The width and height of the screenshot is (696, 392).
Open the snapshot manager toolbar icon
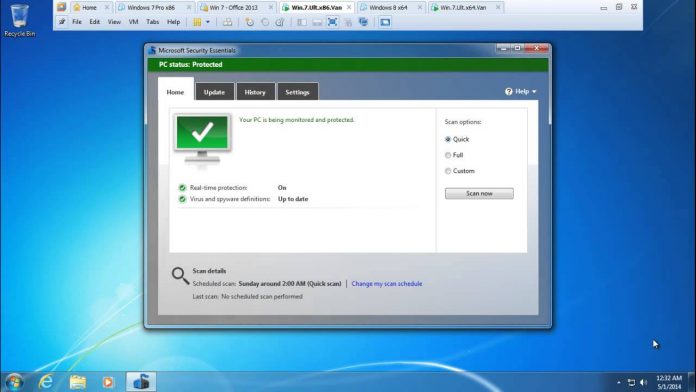[x=280, y=22]
